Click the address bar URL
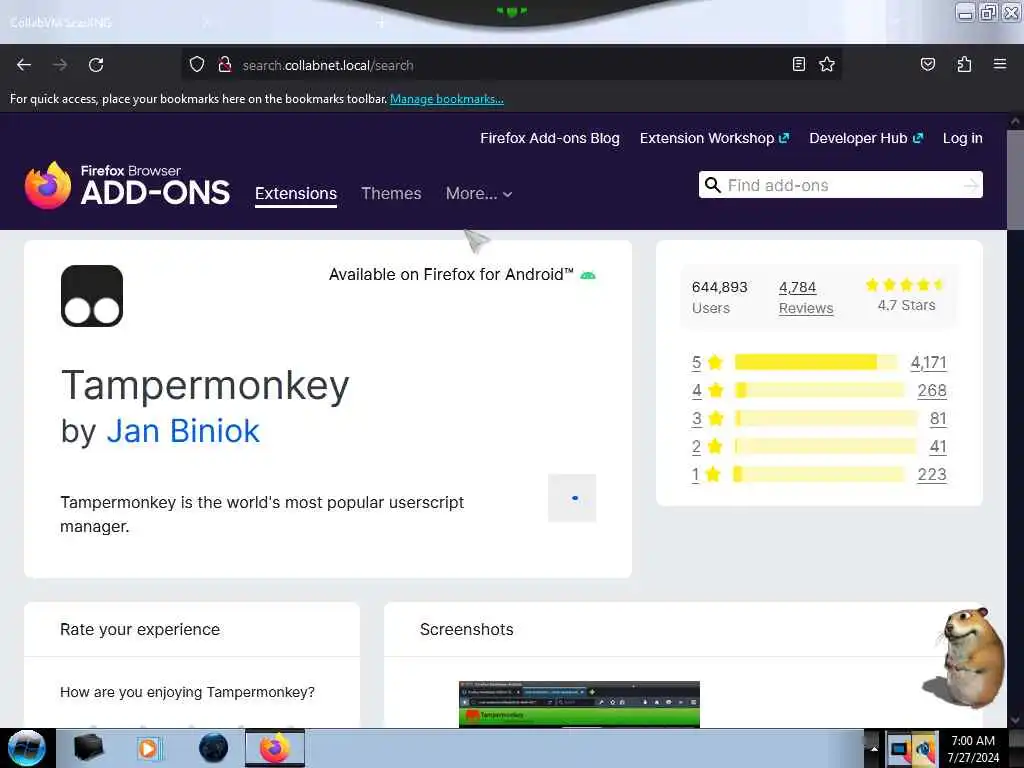This screenshot has width=1024, height=768. (x=328, y=65)
